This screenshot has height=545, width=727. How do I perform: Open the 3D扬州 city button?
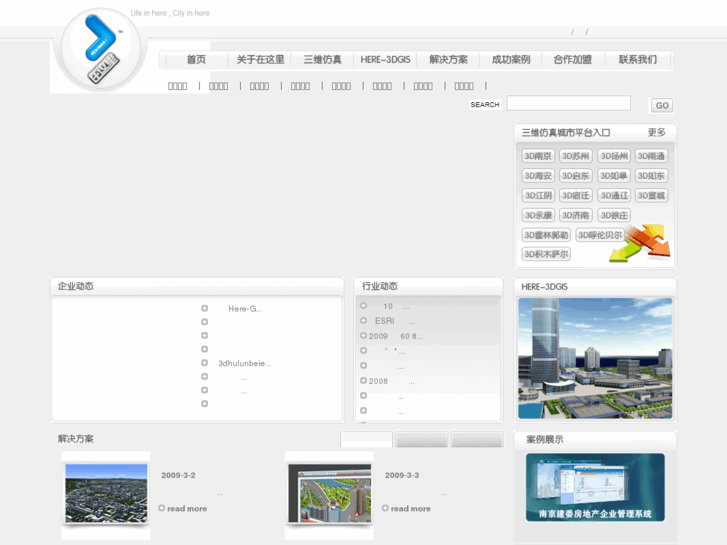(614, 156)
